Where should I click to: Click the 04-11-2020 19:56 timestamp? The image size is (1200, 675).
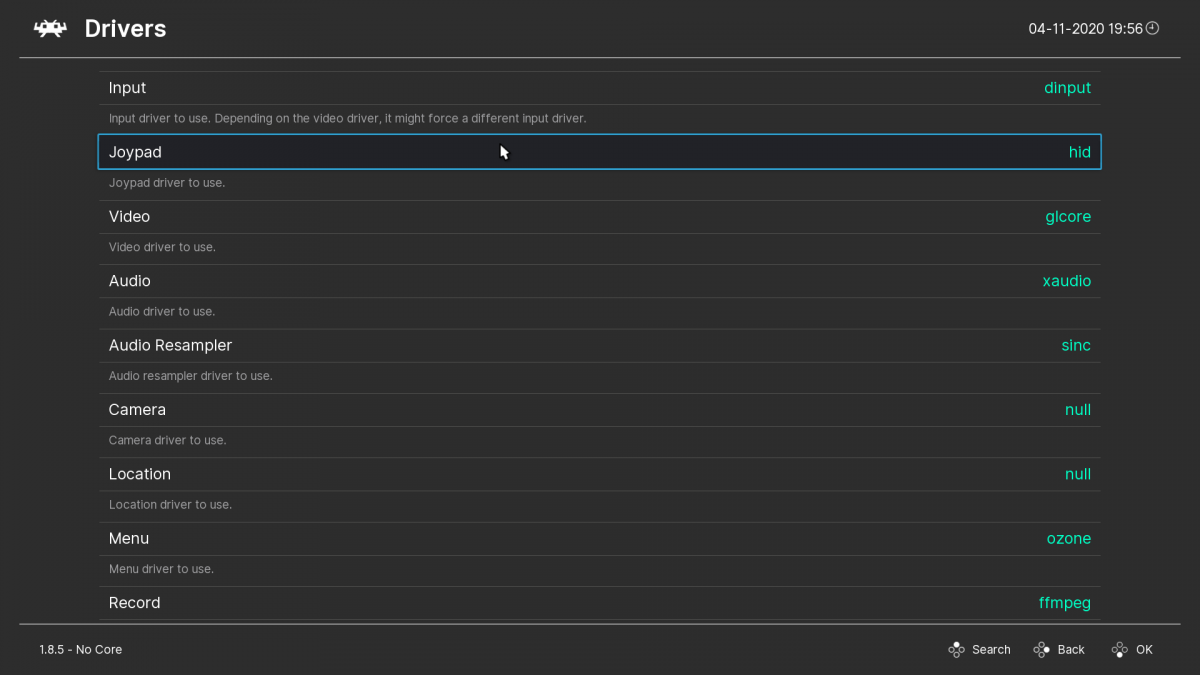click(x=1086, y=28)
